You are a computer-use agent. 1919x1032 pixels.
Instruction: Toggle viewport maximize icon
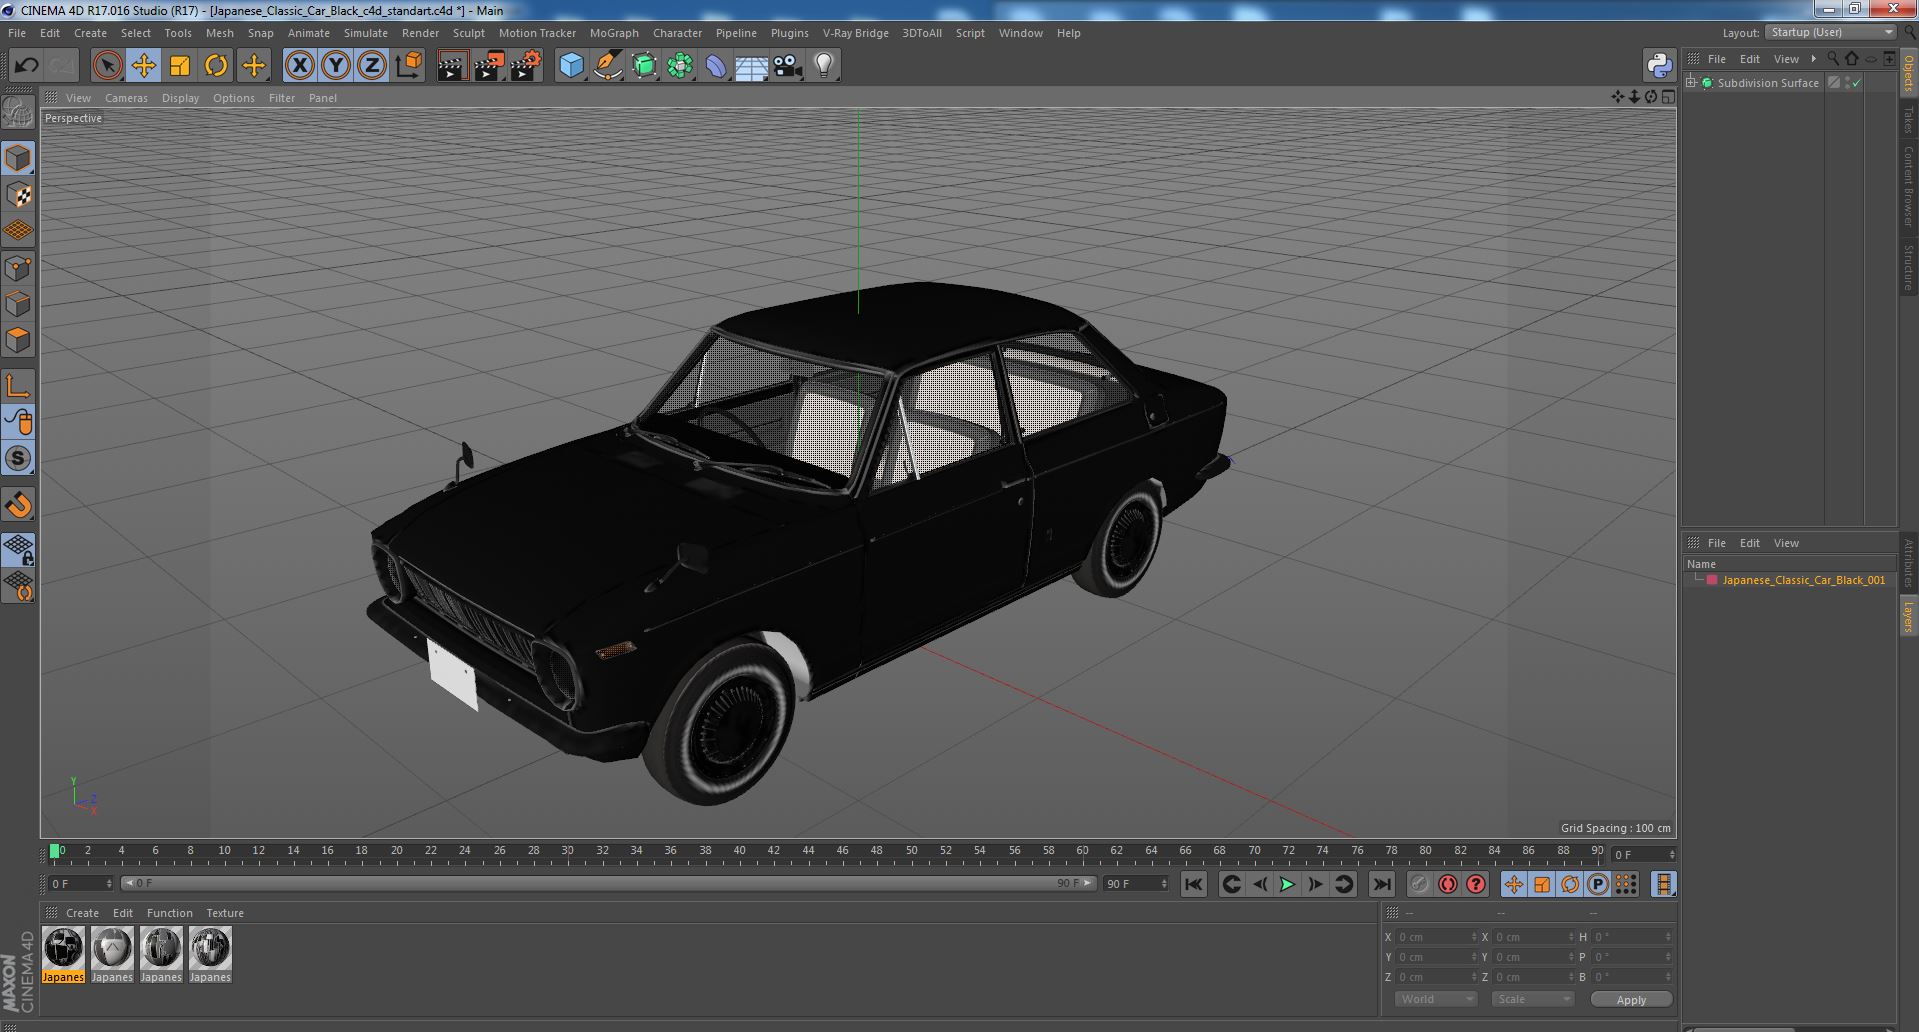coord(1667,97)
